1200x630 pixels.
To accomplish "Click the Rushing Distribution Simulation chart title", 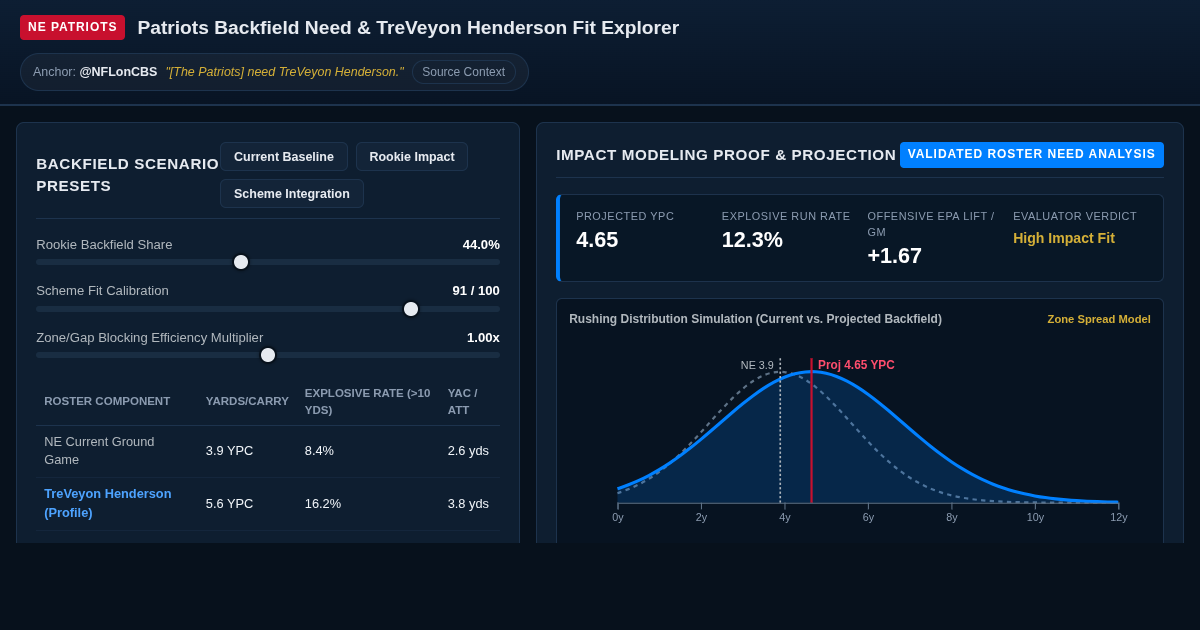I will [755, 319].
